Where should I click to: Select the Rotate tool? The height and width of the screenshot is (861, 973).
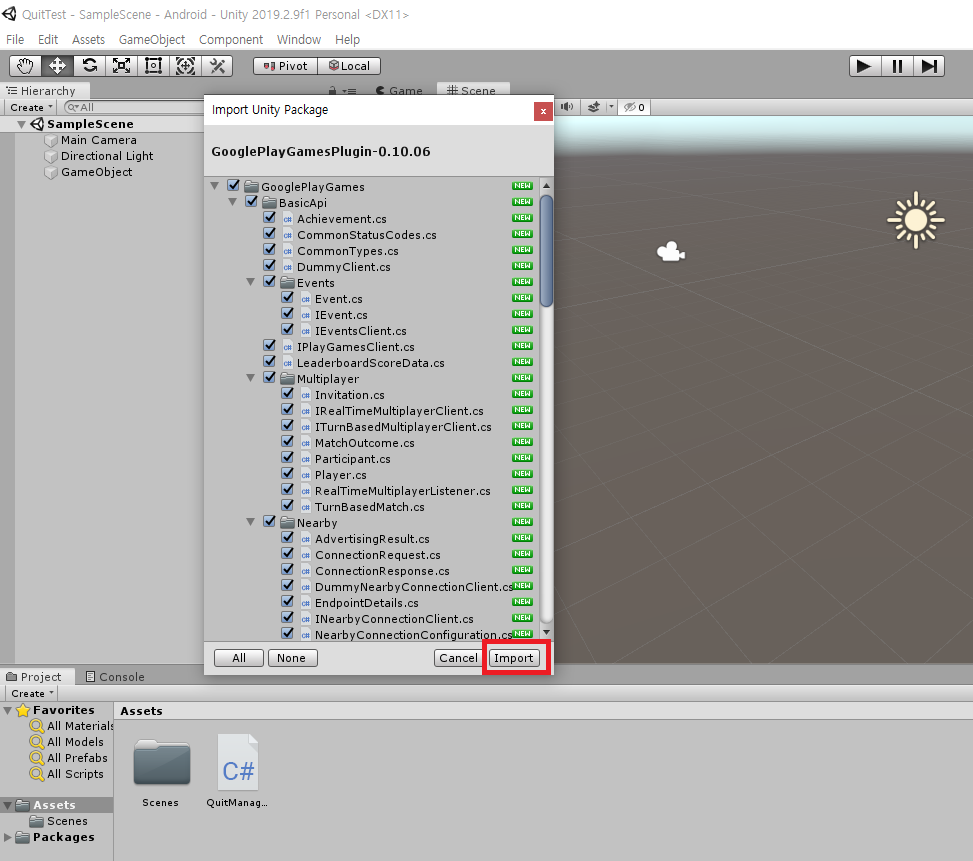coord(89,66)
